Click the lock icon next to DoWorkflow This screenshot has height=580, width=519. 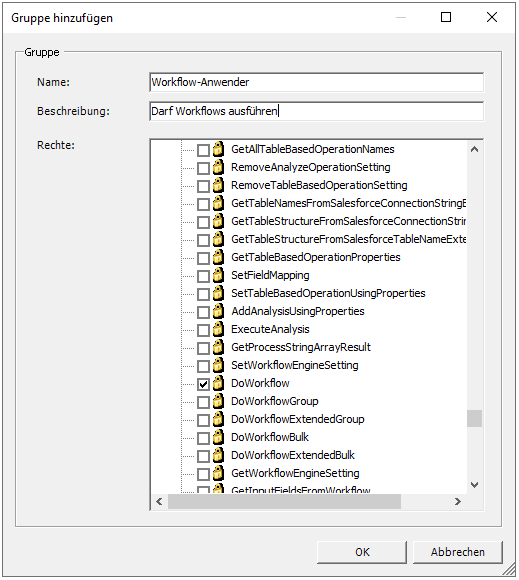pos(218,383)
